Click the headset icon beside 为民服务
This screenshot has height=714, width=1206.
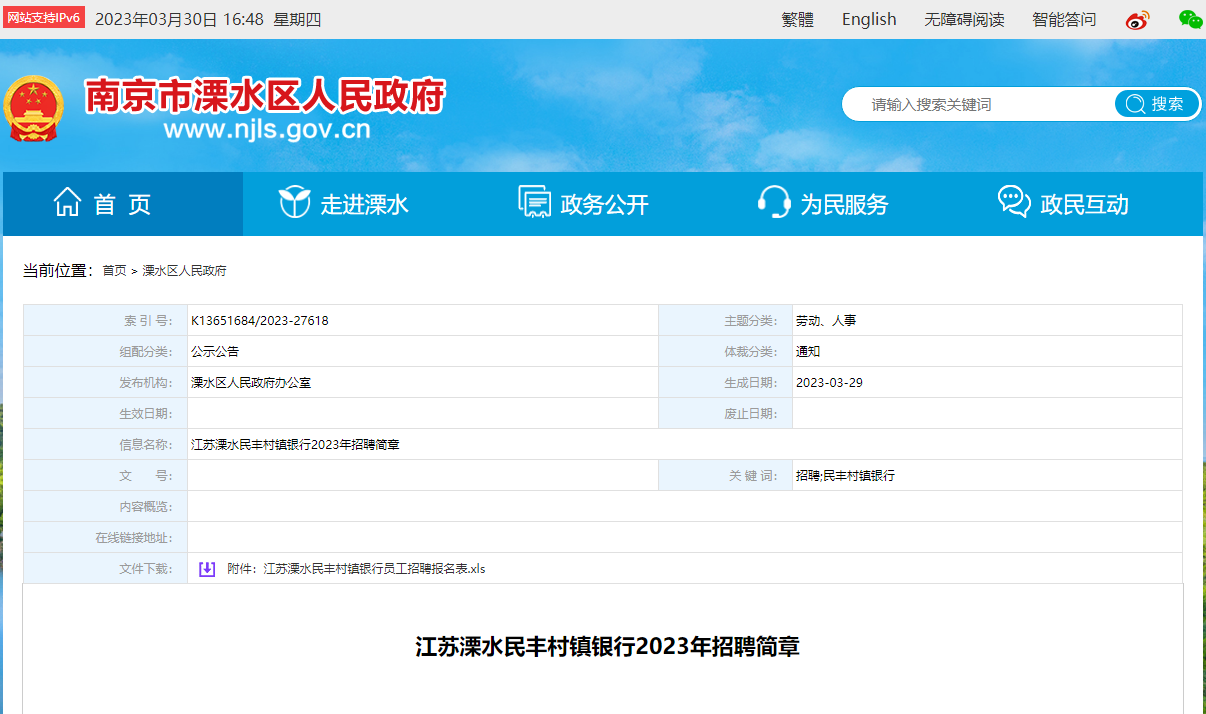pos(774,203)
